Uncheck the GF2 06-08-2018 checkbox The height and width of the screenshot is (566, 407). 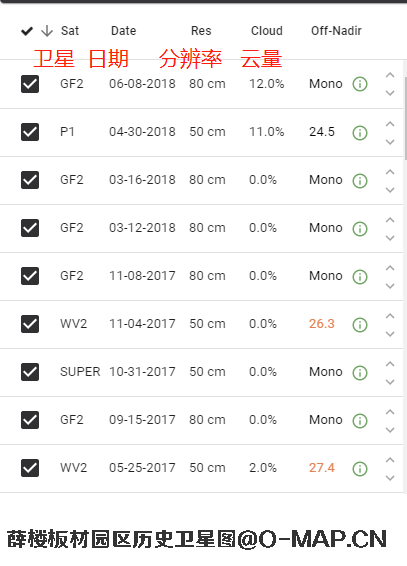(30, 84)
